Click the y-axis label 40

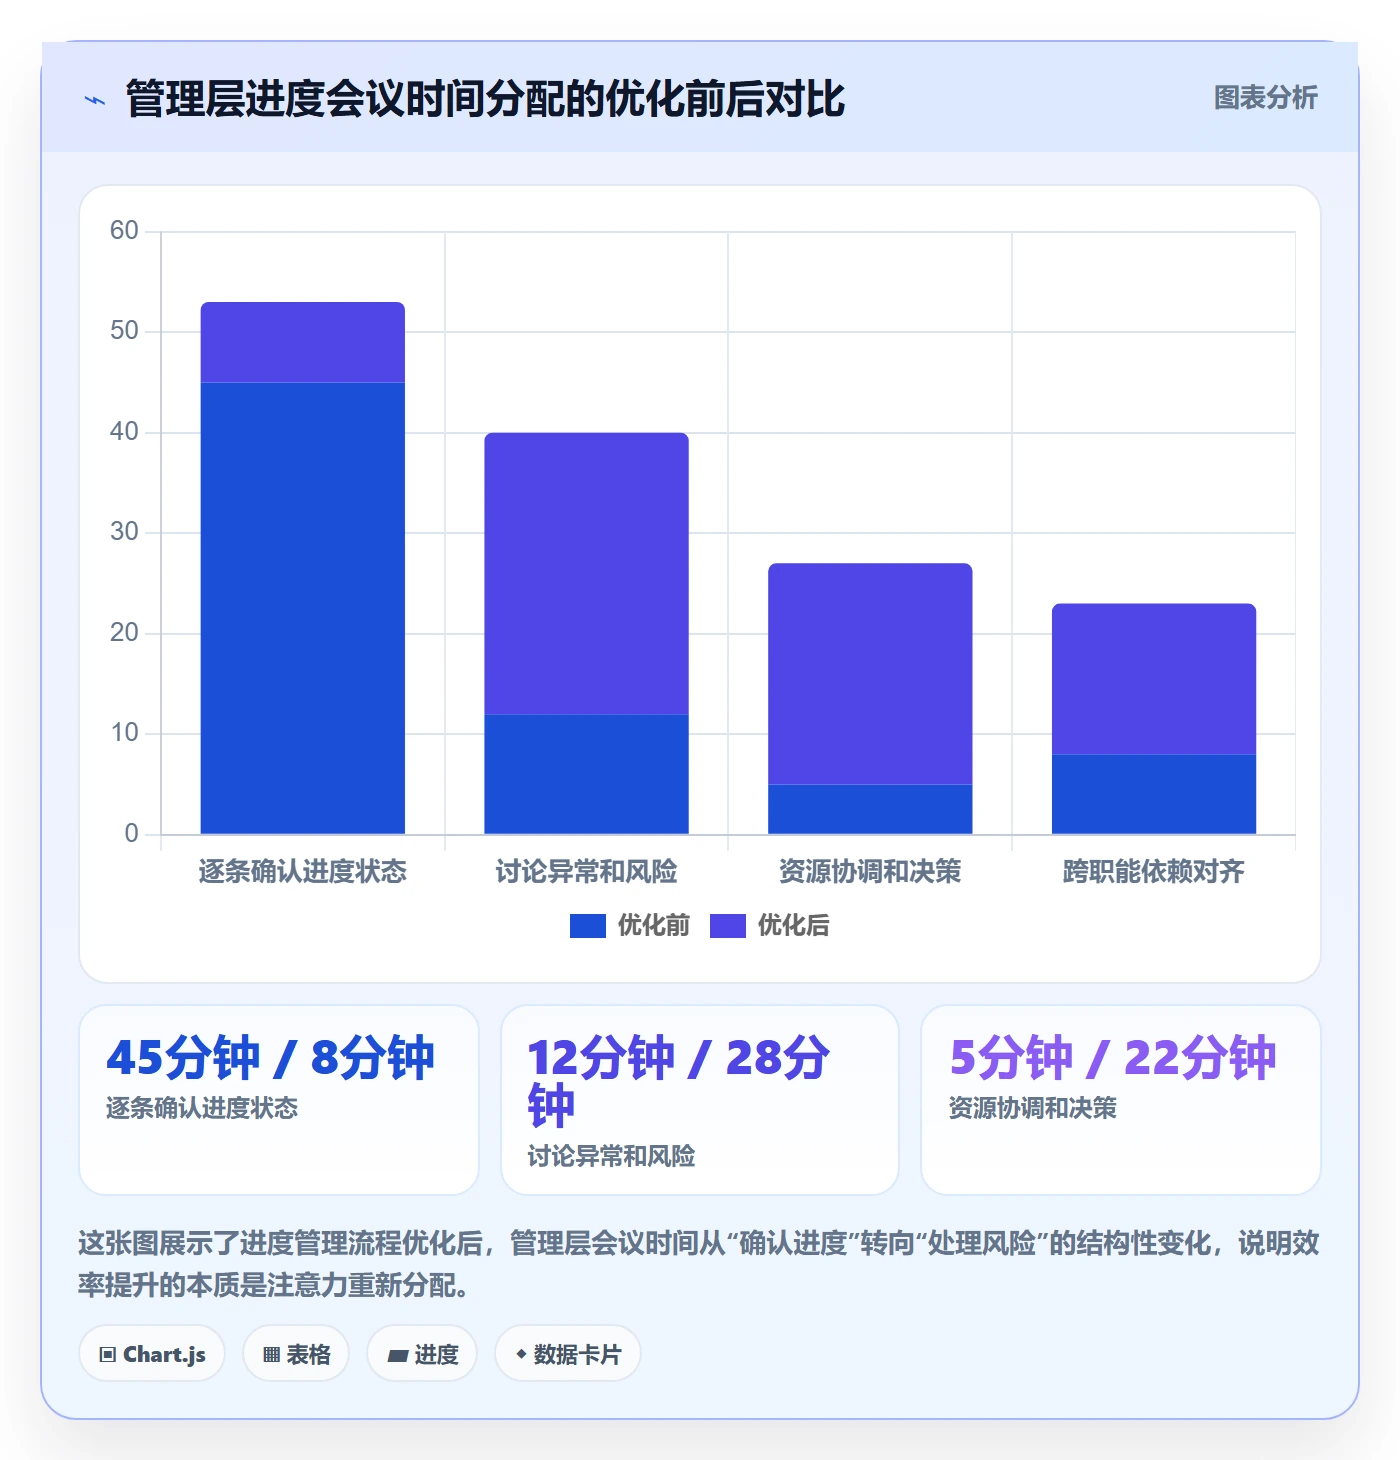pos(124,432)
